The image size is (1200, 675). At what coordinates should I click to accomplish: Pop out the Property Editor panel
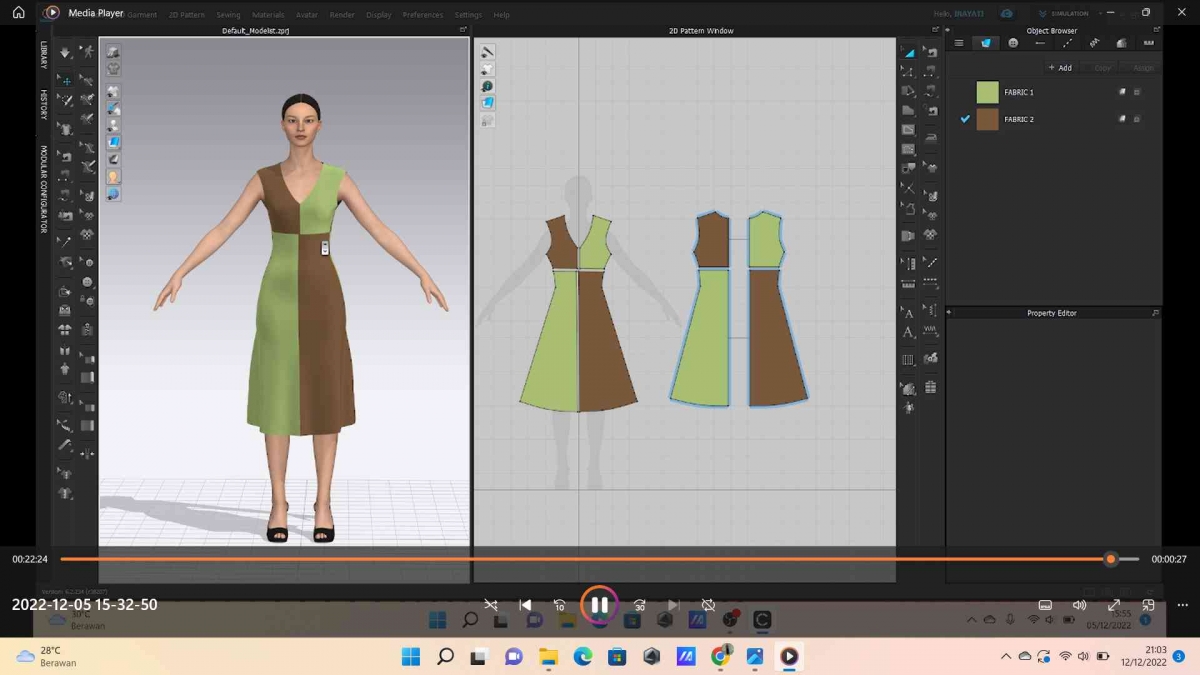1156,313
